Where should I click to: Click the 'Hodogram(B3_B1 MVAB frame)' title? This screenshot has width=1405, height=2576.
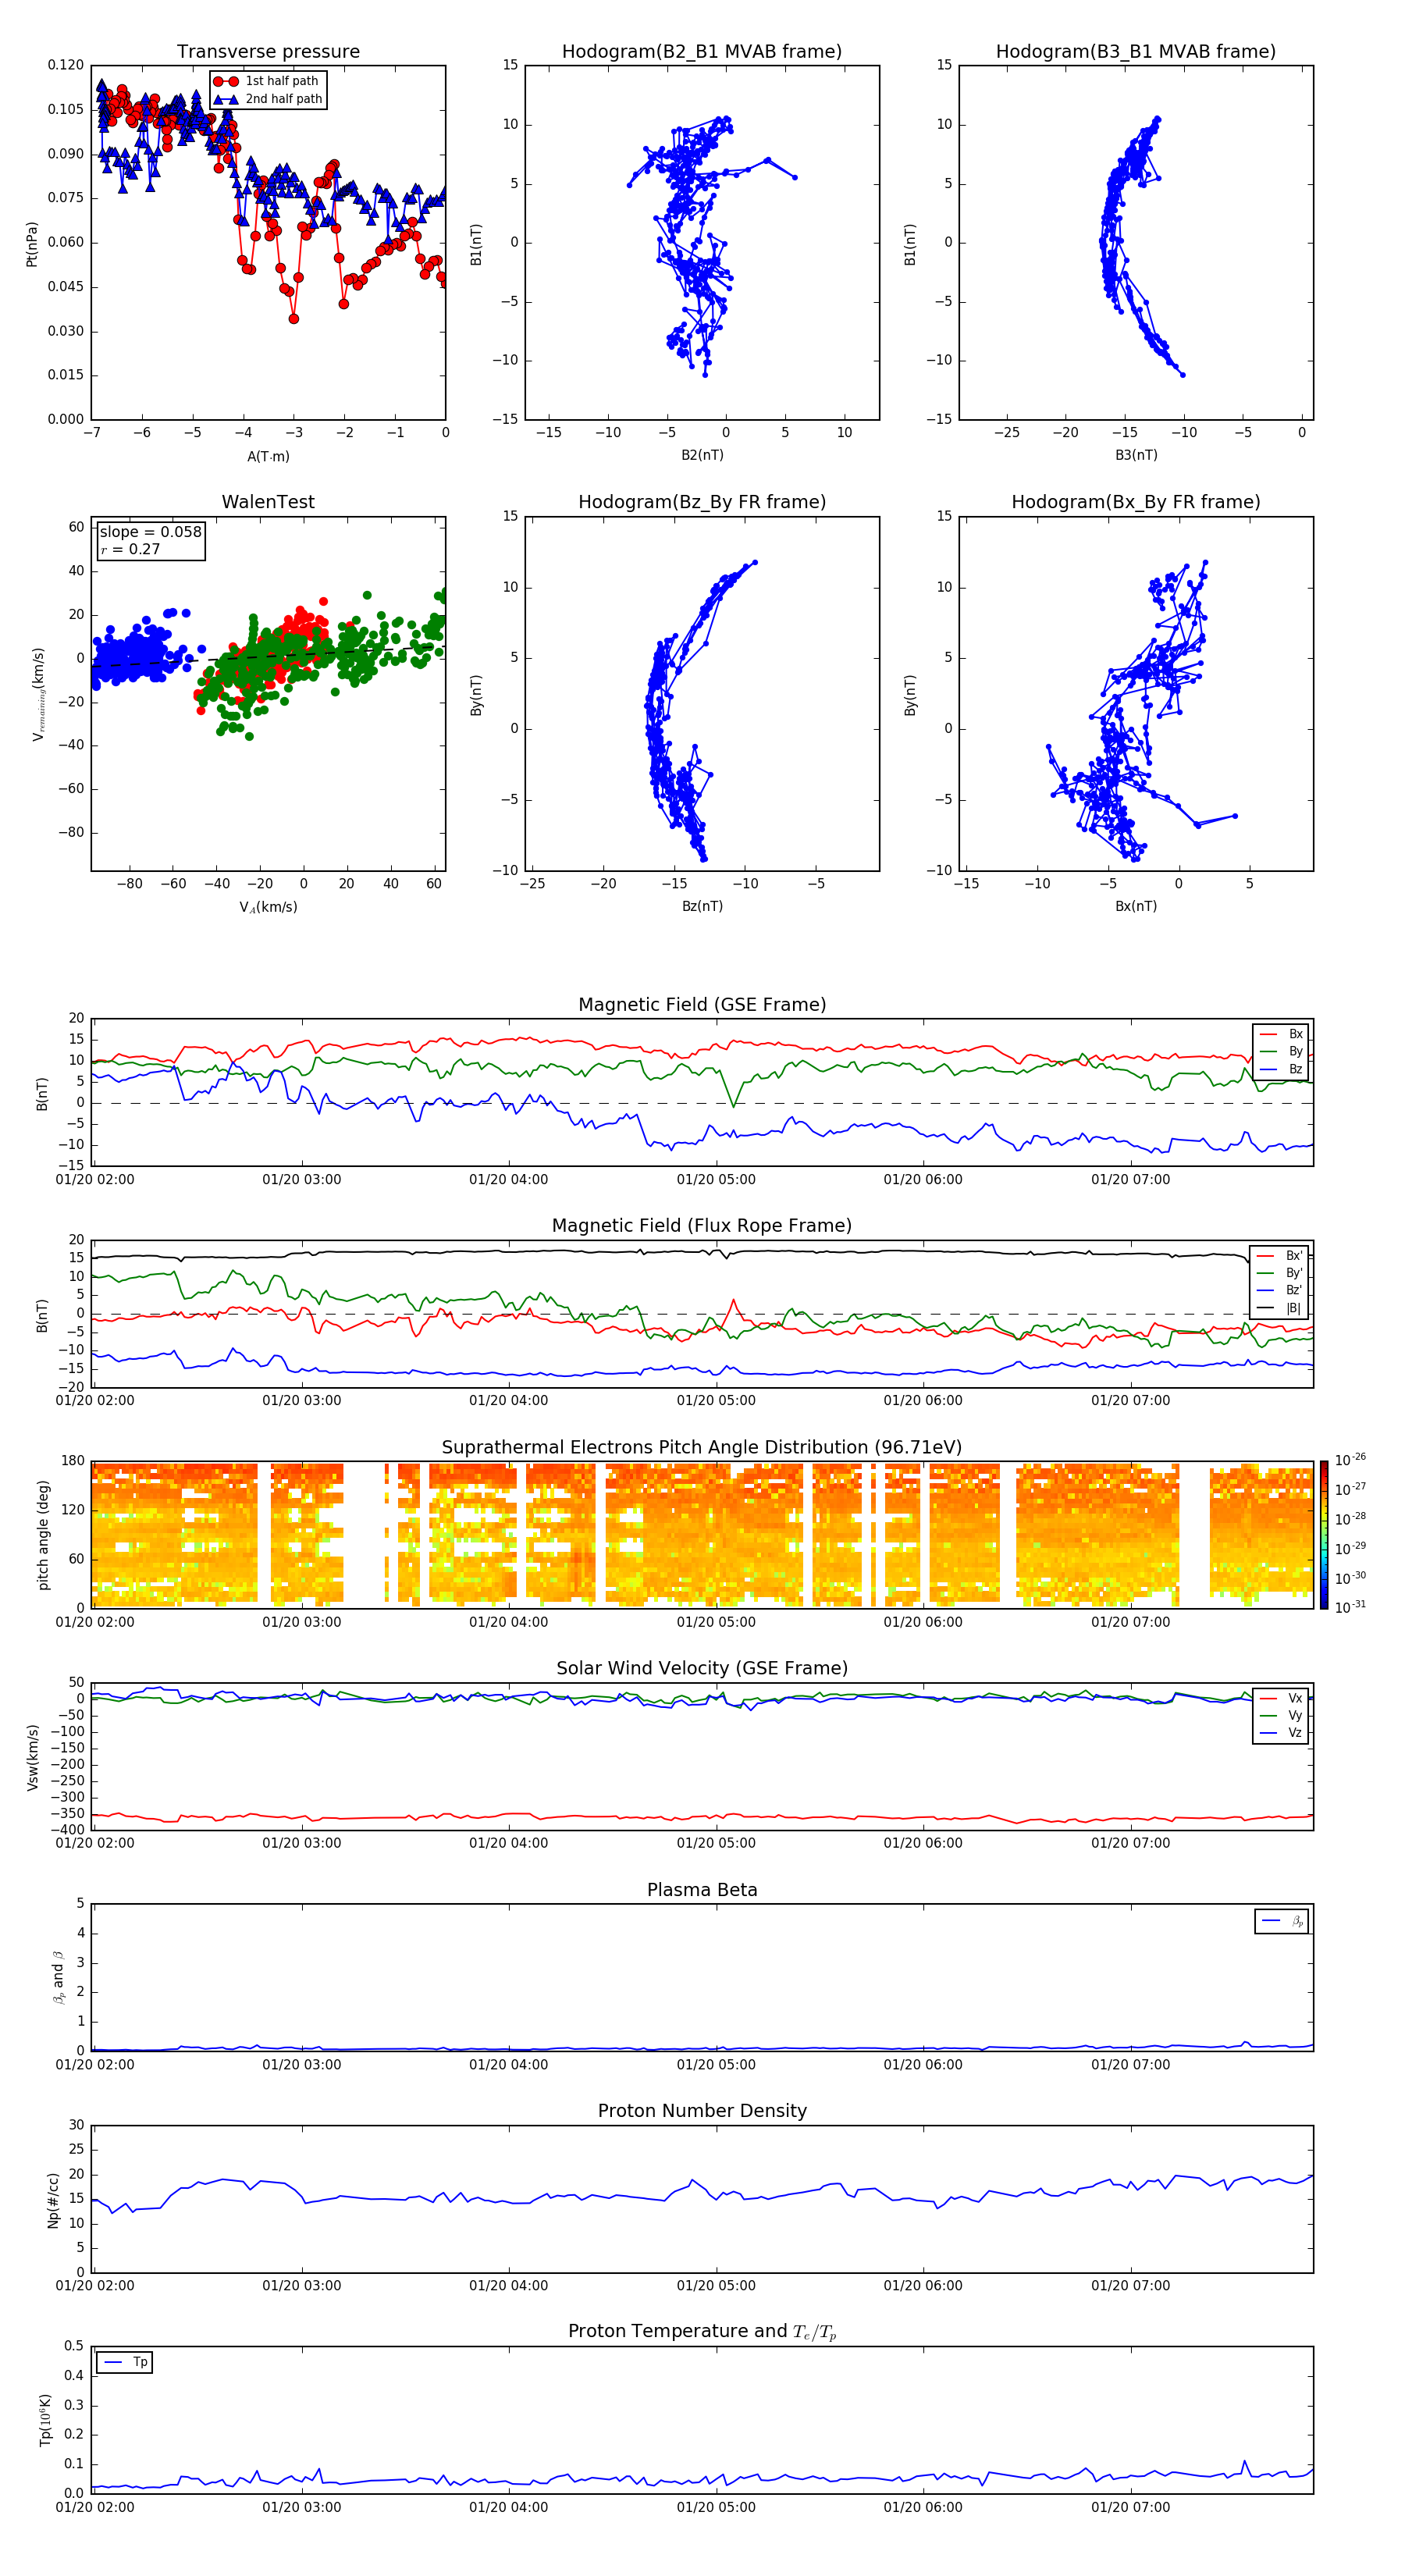tap(1136, 51)
